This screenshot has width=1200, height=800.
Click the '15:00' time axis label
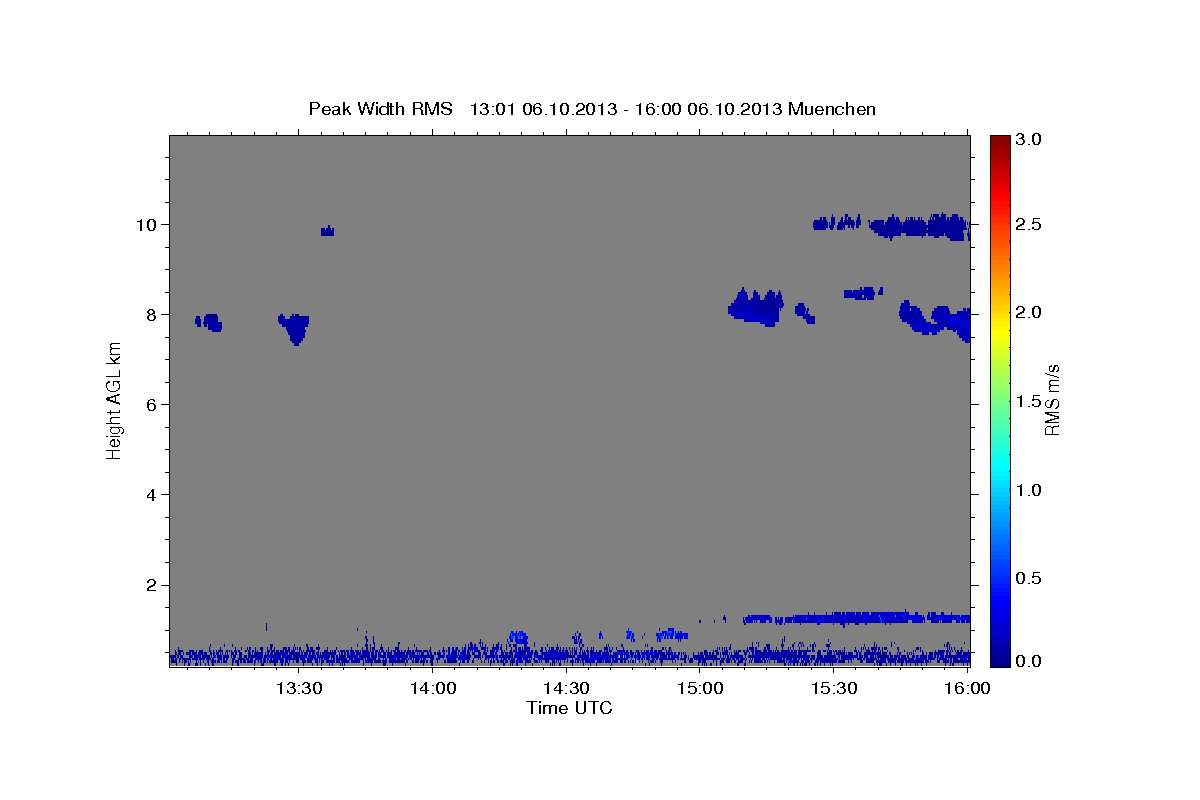tap(700, 688)
